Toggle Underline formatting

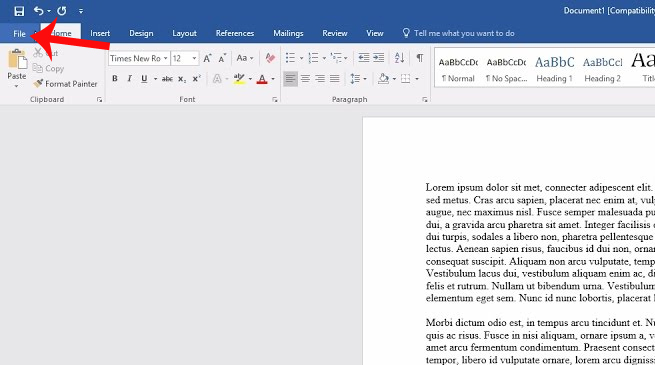click(144, 79)
